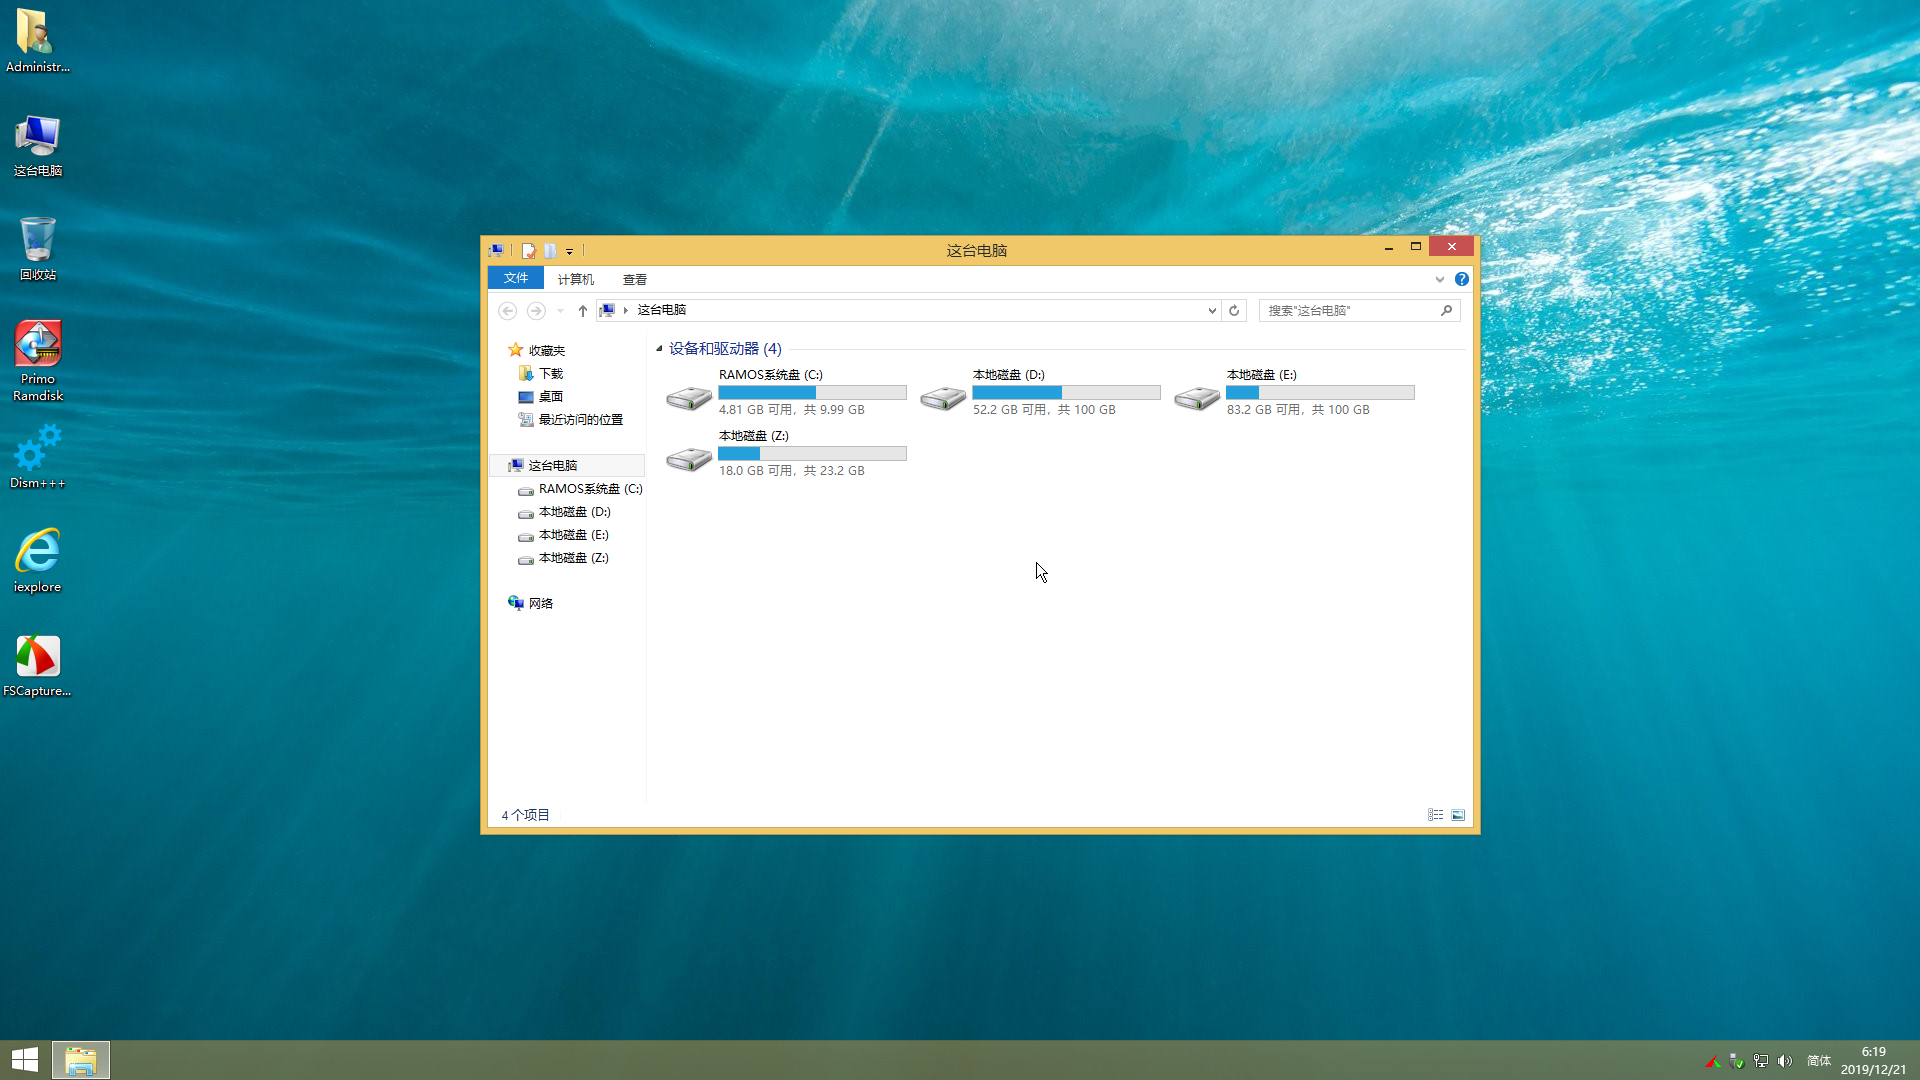
Task: Select the 这台电脑 desktop icon
Action: (x=38, y=145)
